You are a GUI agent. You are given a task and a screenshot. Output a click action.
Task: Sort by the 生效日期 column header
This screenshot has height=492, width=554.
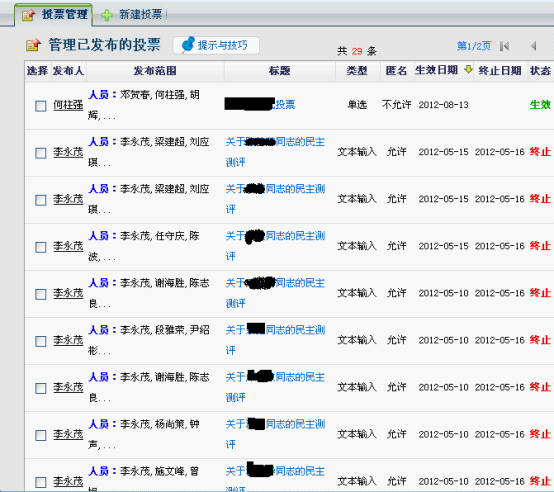pos(436,70)
